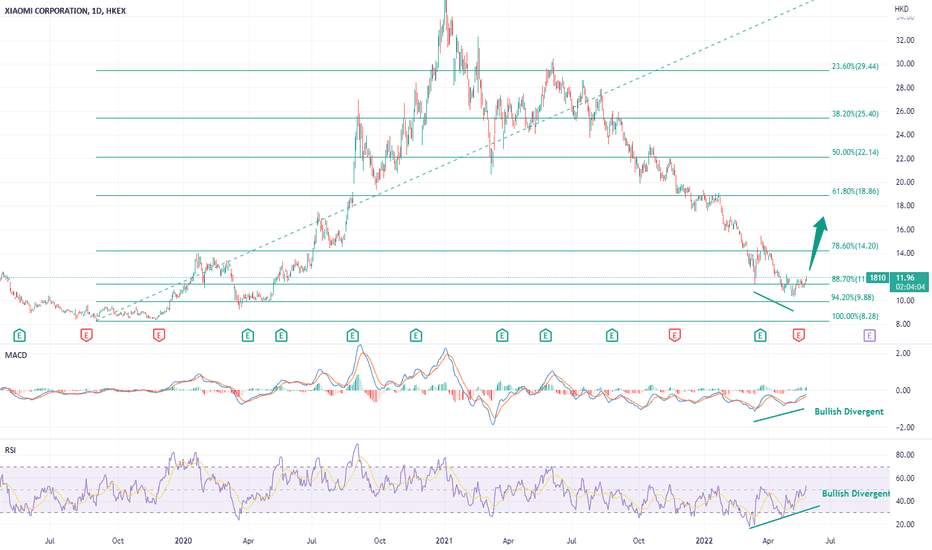Select the 50.00%(22.14) Fibonacci label
Image resolution: width=932 pixels, height=550 pixels.
click(x=855, y=153)
